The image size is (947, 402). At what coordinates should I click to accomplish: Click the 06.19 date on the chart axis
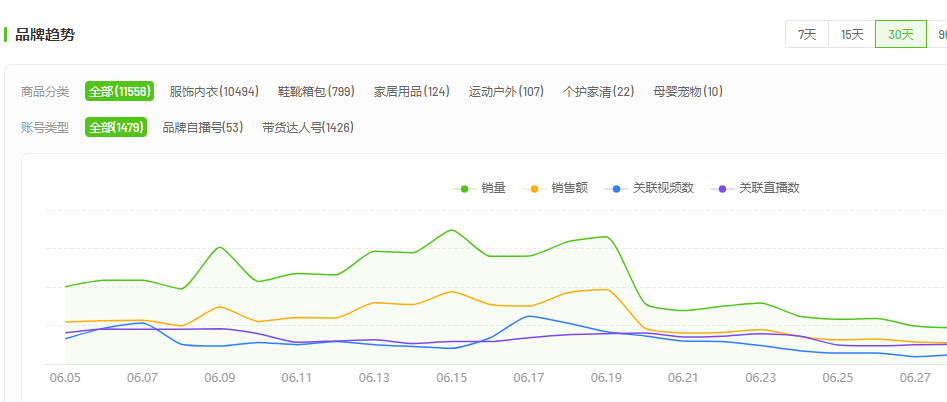pyautogui.click(x=606, y=378)
